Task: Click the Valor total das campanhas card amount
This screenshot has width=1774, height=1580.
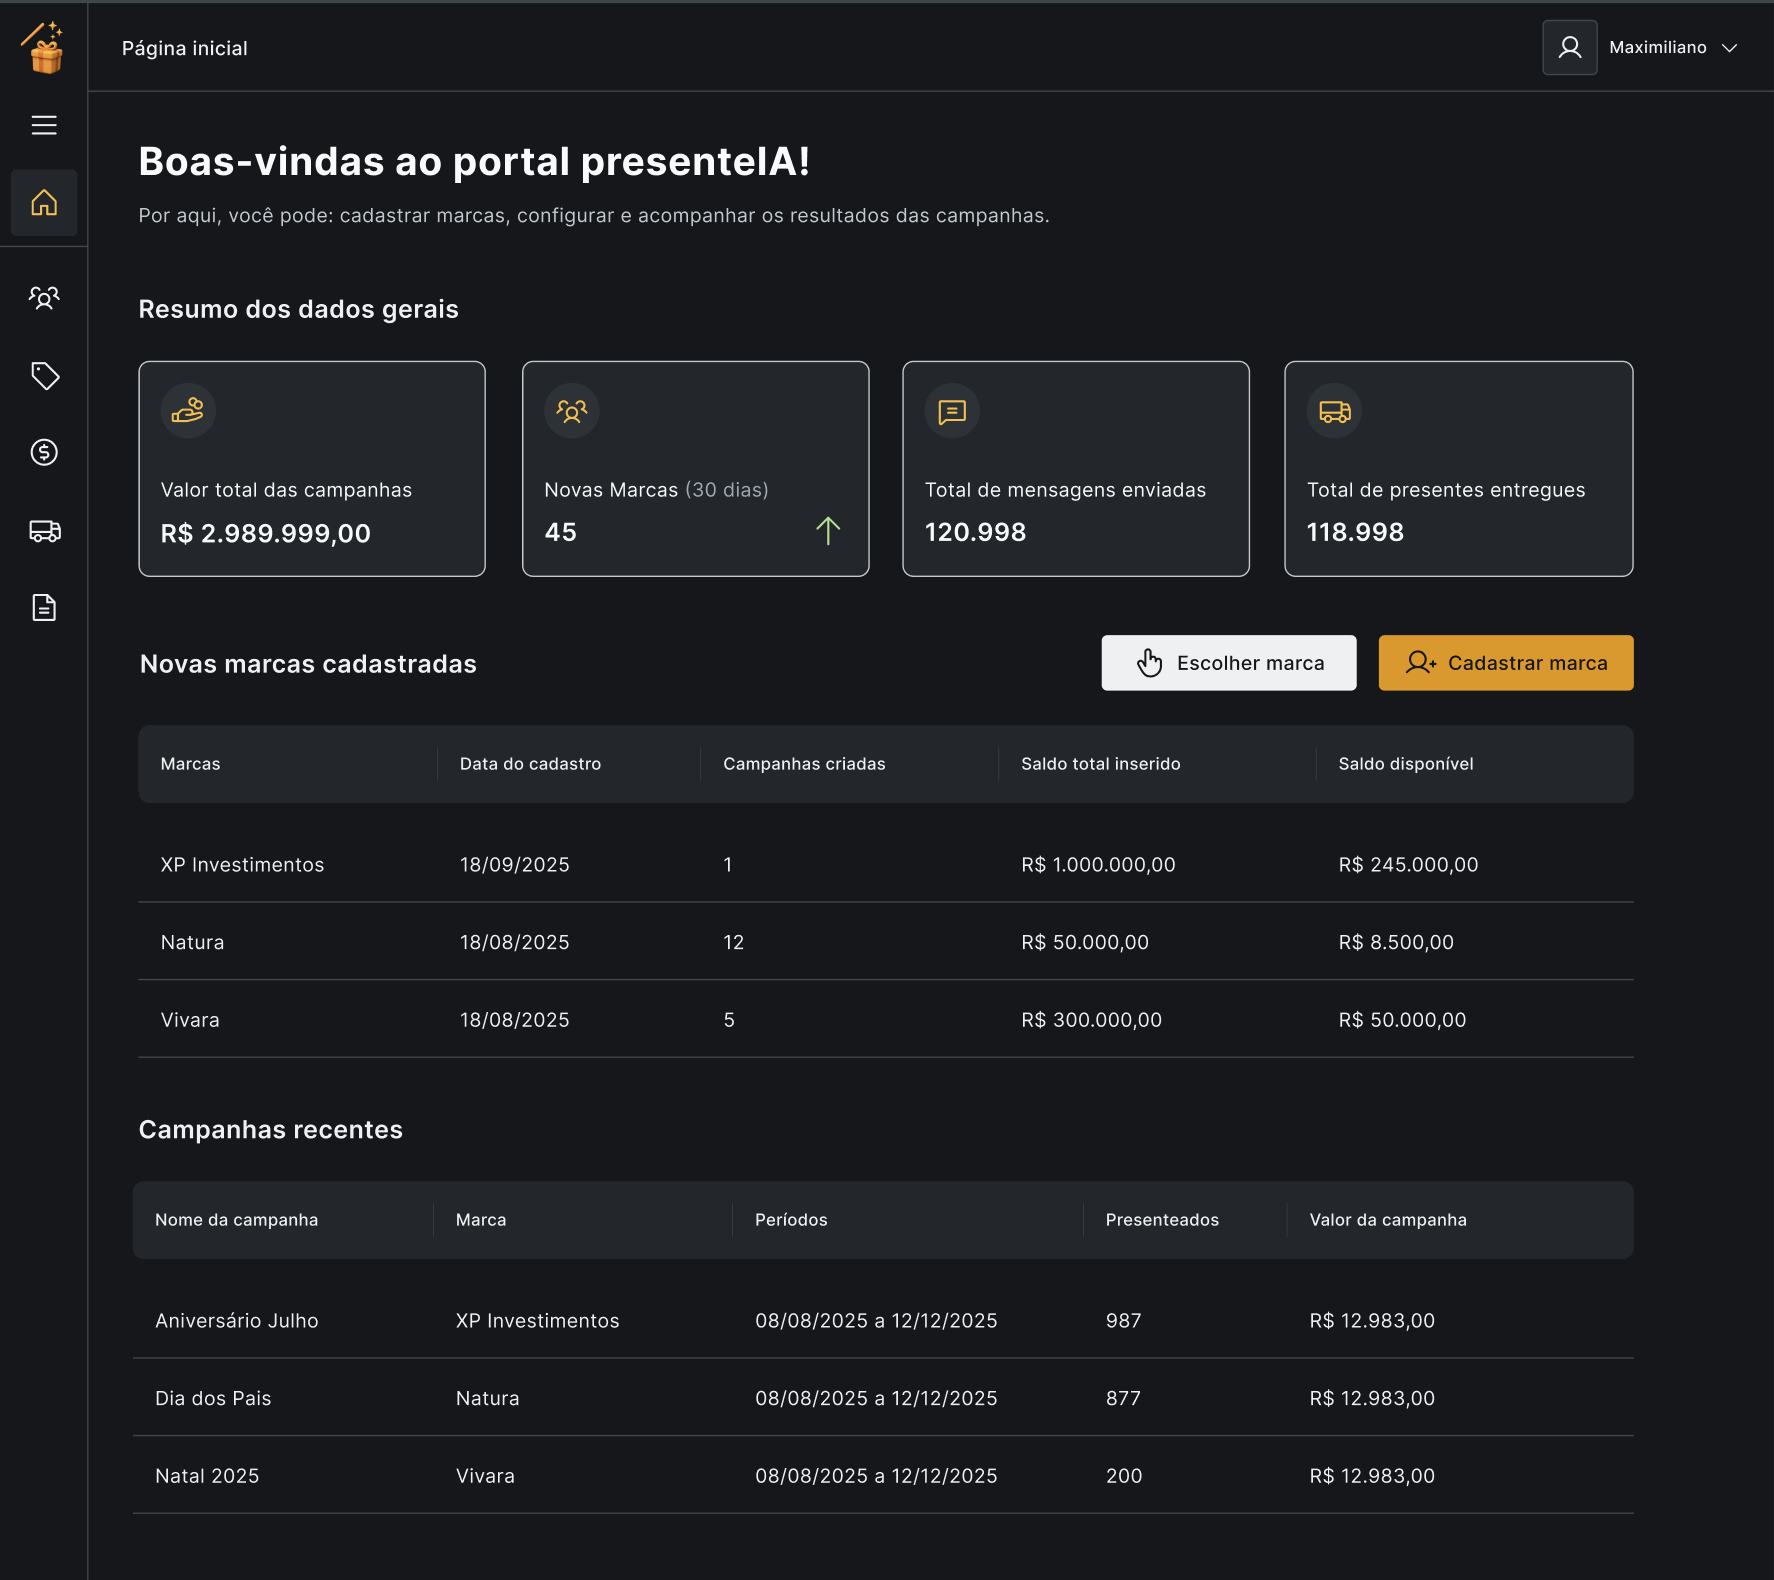Action: pos(266,533)
